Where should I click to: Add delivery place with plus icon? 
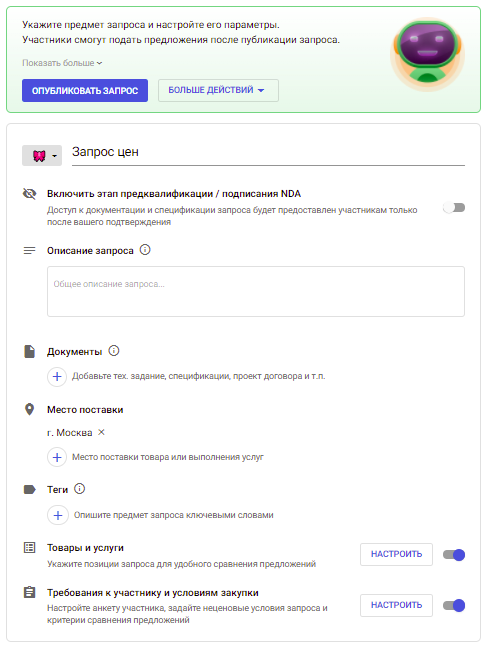57,457
